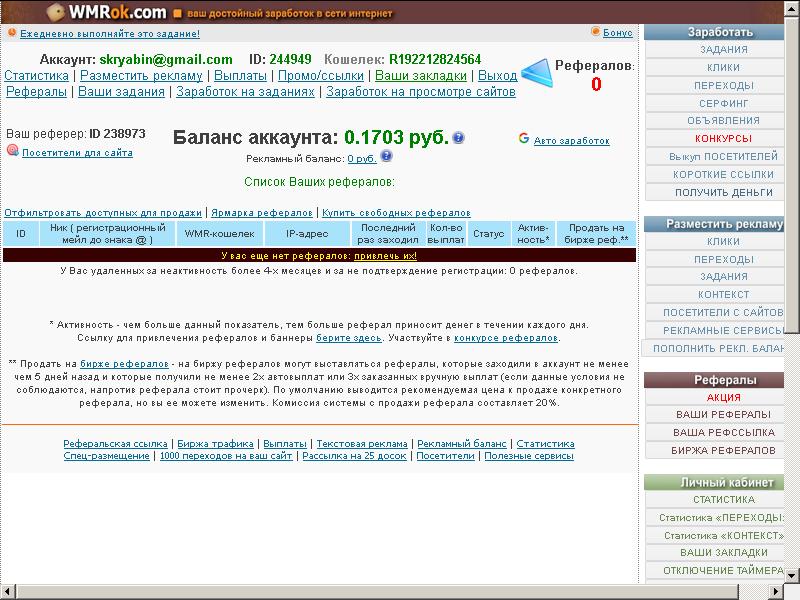Click the привлечь их! link
Viewport: 800px width, 600px height.
(x=385, y=256)
